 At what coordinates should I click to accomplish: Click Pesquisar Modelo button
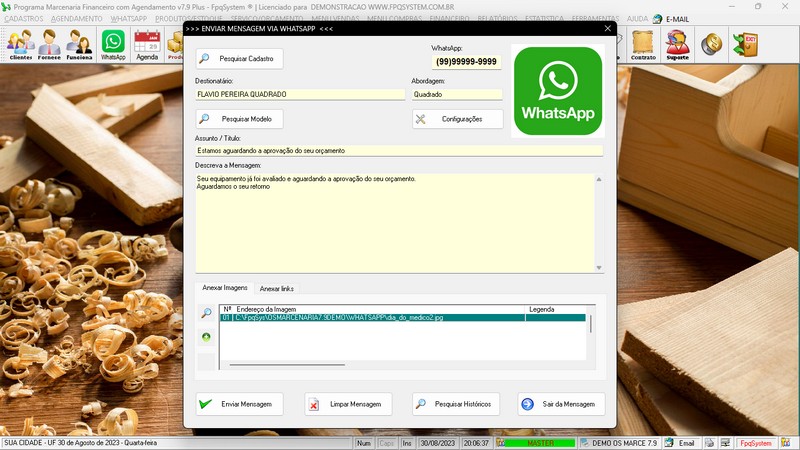point(239,119)
